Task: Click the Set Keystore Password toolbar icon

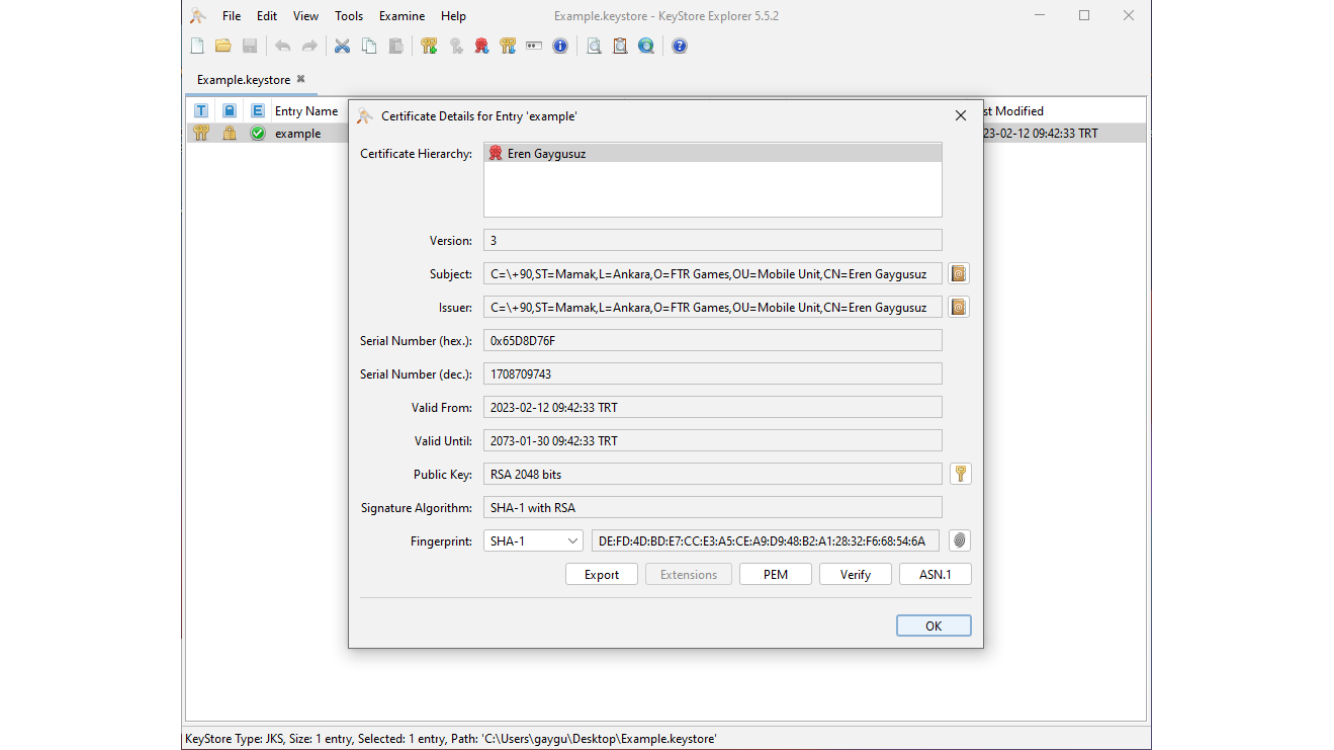Action: (534, 46)
